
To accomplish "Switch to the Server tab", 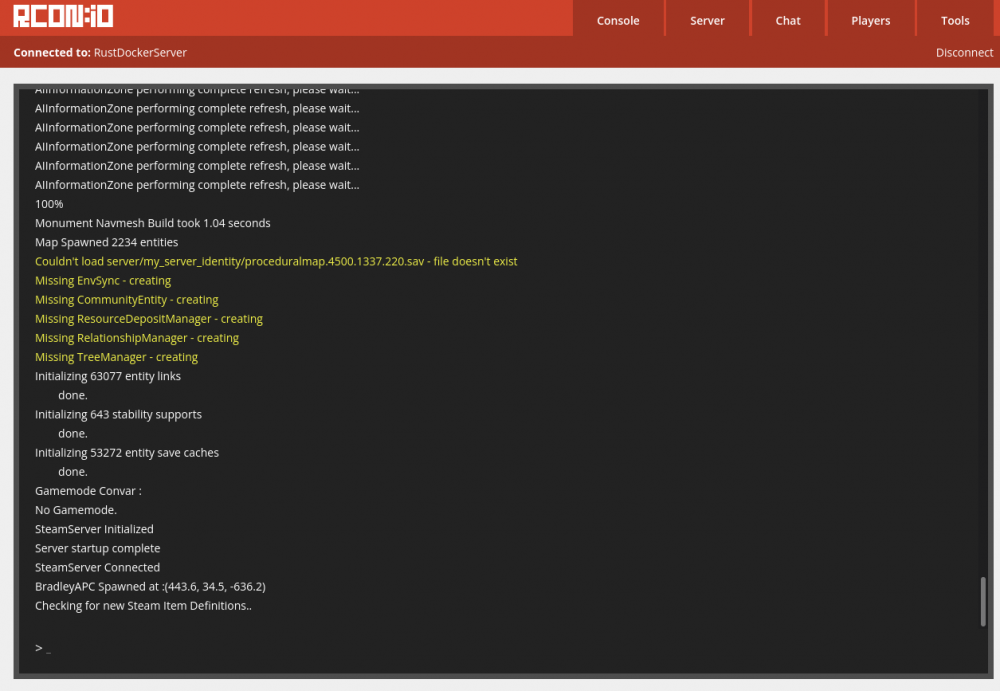I will 707,20.
